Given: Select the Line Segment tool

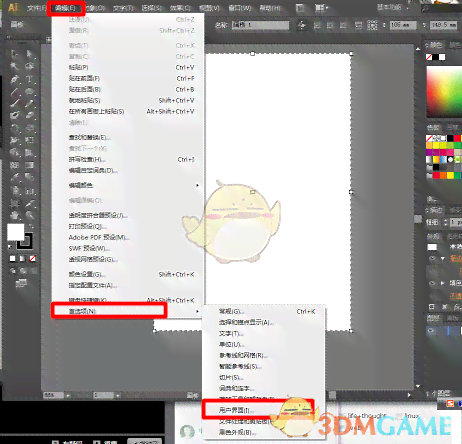Looking at the screenshot, I should (x=15, y=92).
